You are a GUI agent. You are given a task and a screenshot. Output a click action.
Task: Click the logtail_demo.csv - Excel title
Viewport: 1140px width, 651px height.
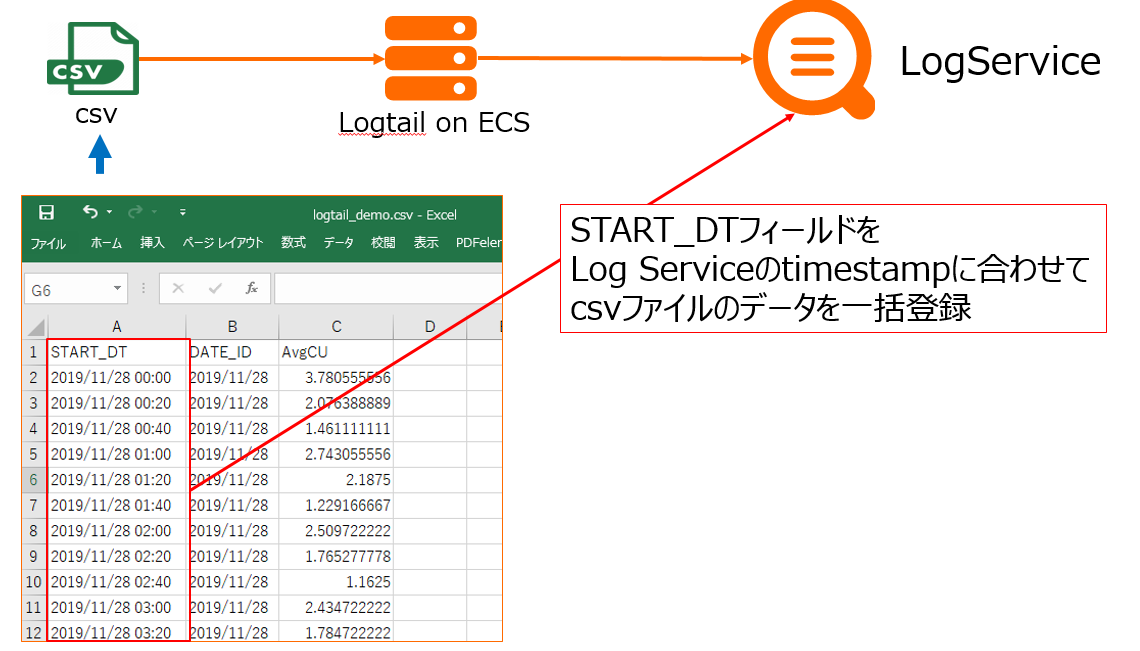pos(385,215)
